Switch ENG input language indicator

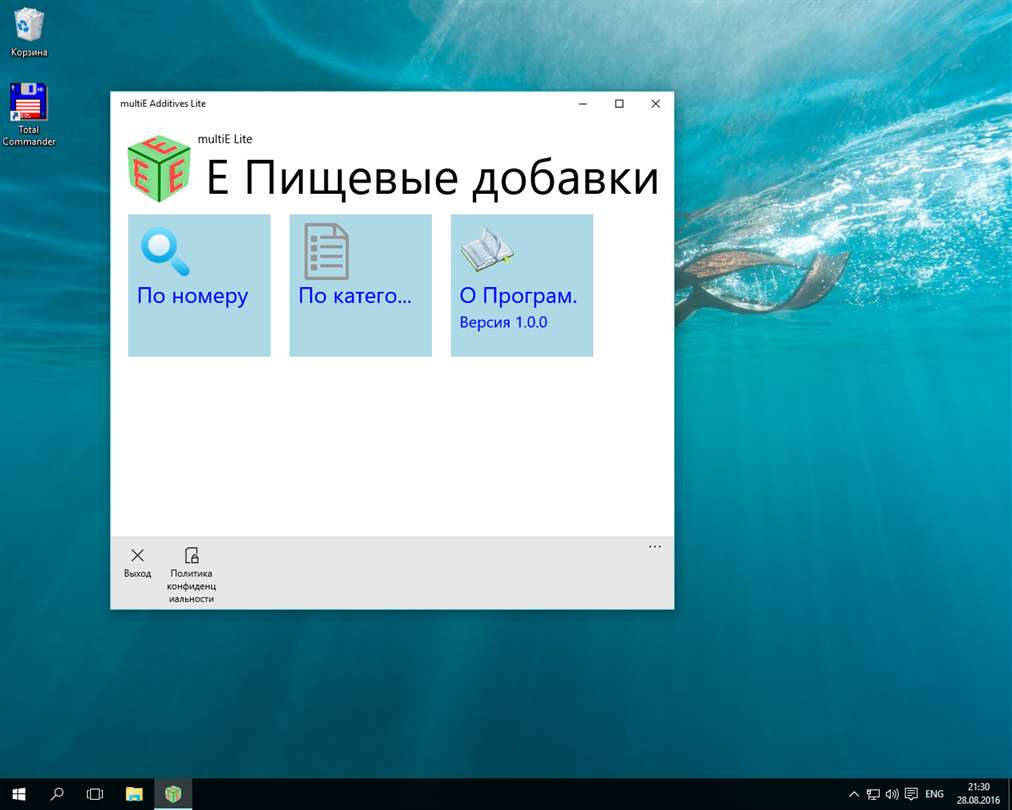click(x=934, y=794)
